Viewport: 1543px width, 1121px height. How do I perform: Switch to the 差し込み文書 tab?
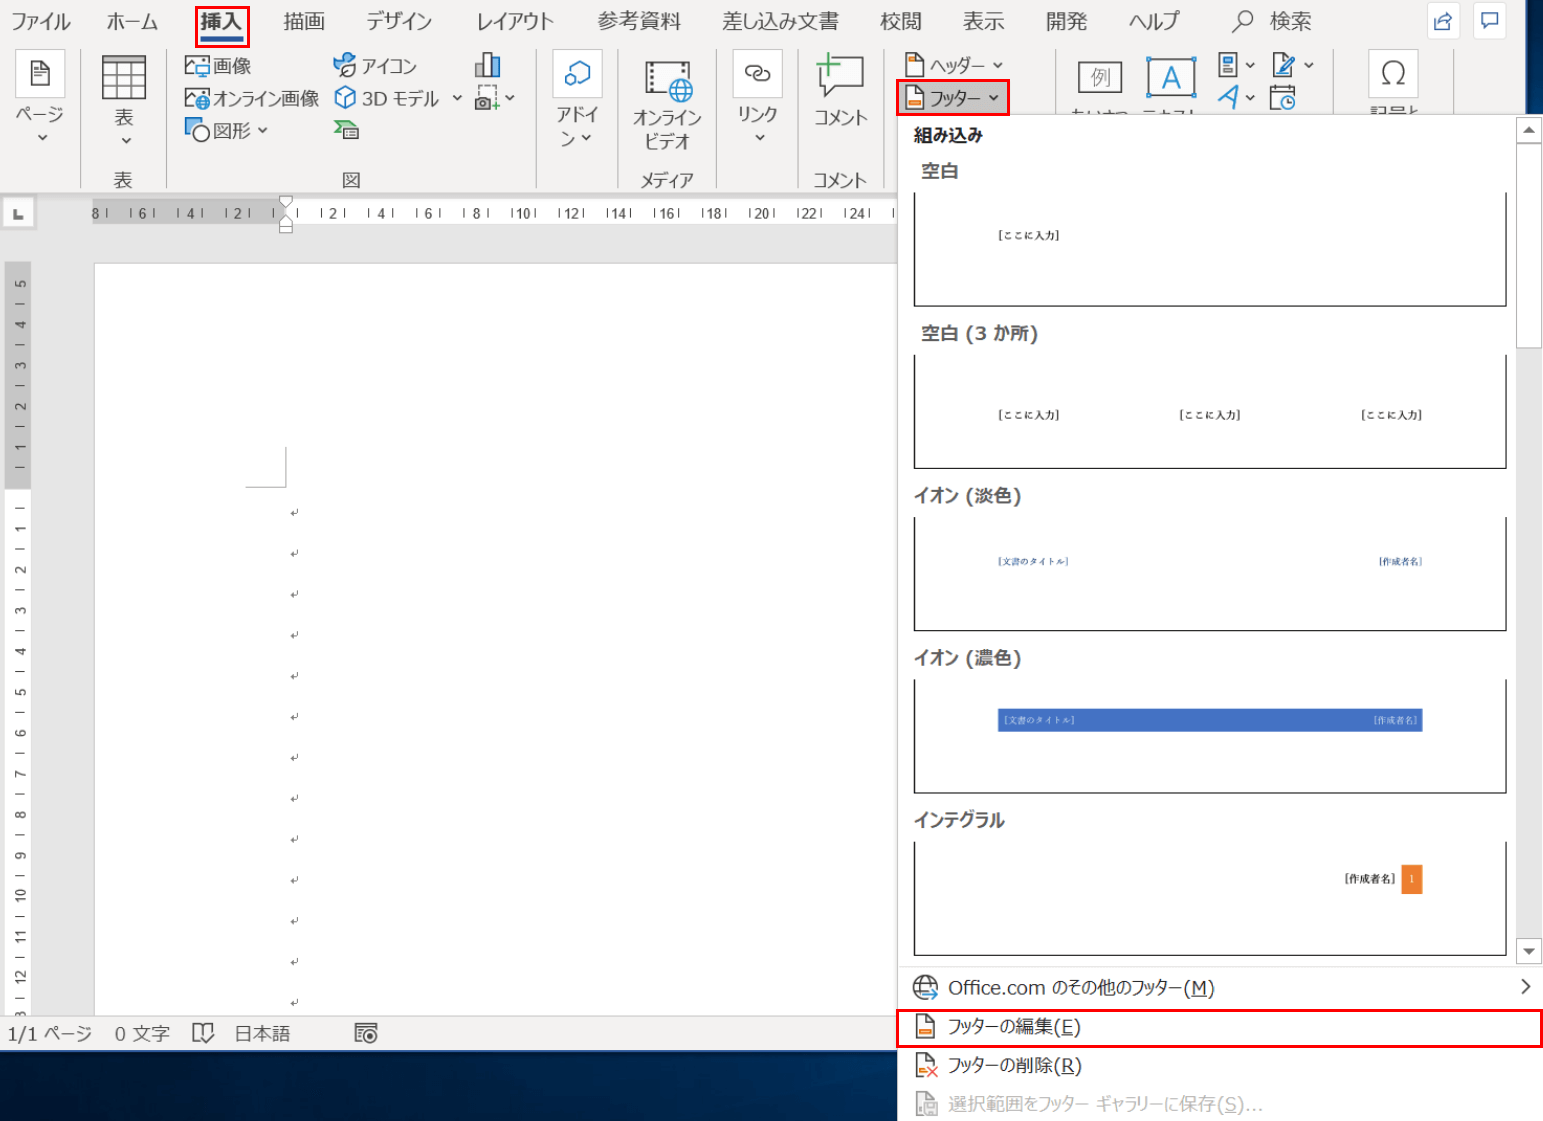[x=781, y=21]
